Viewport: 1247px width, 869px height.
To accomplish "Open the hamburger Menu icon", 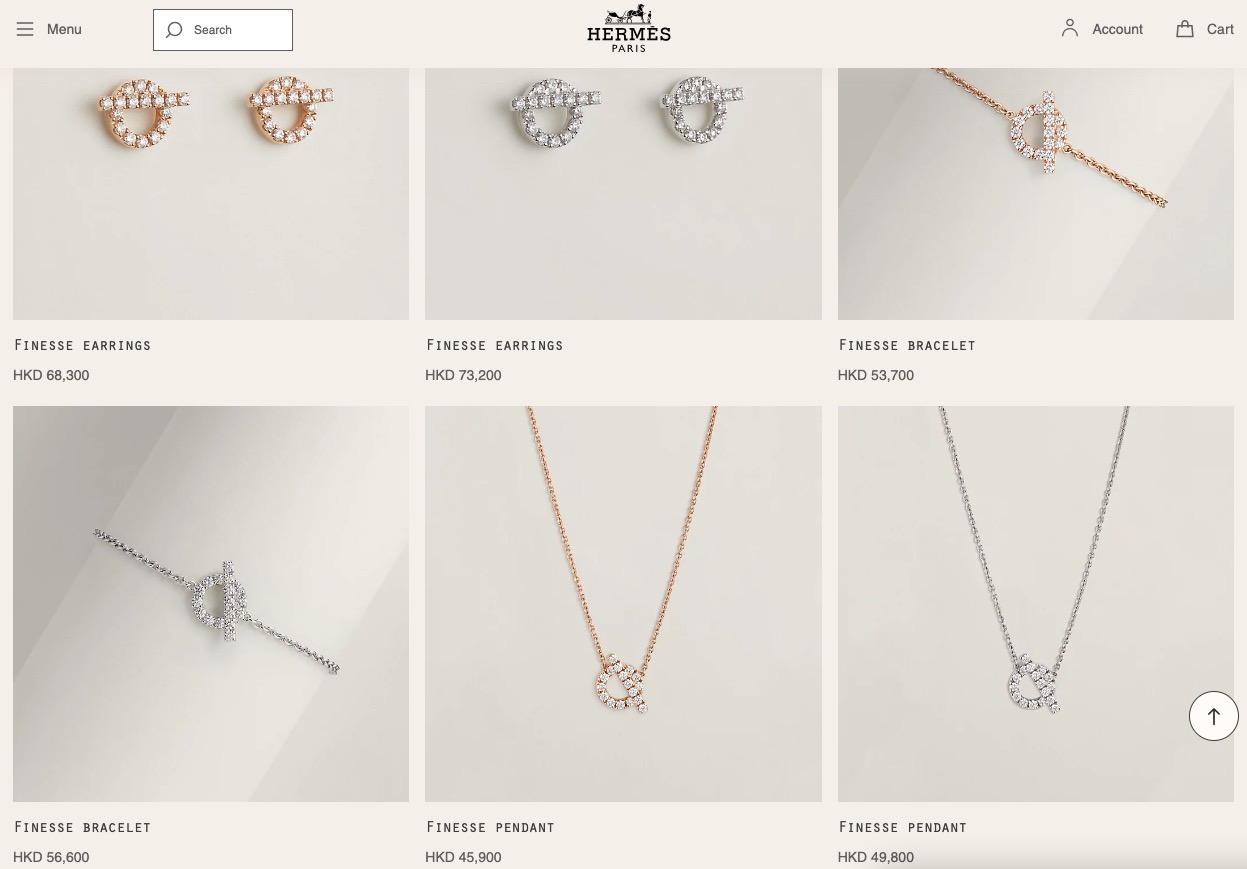I will 25,29.
